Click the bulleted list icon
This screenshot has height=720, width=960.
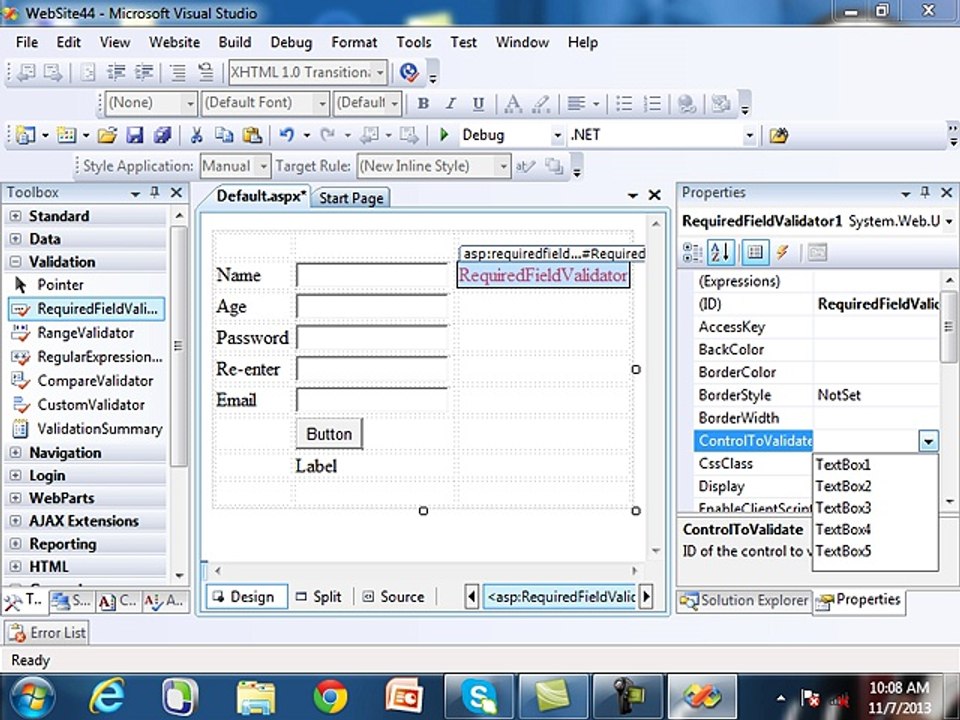click(x=624, y=103)
